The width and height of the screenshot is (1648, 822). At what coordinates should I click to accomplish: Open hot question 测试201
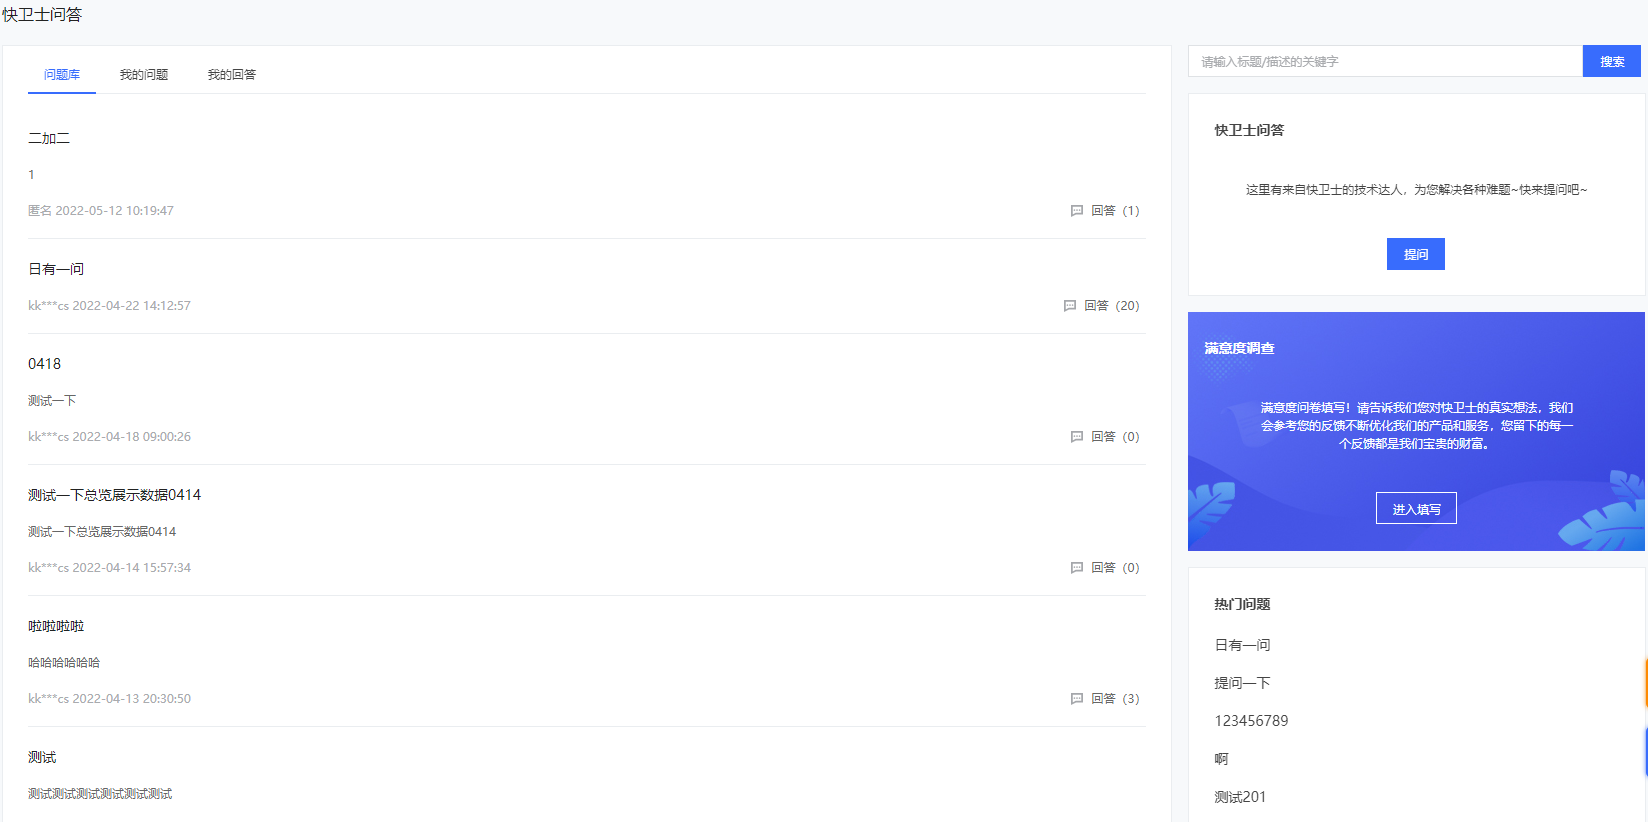(1240, 797)
